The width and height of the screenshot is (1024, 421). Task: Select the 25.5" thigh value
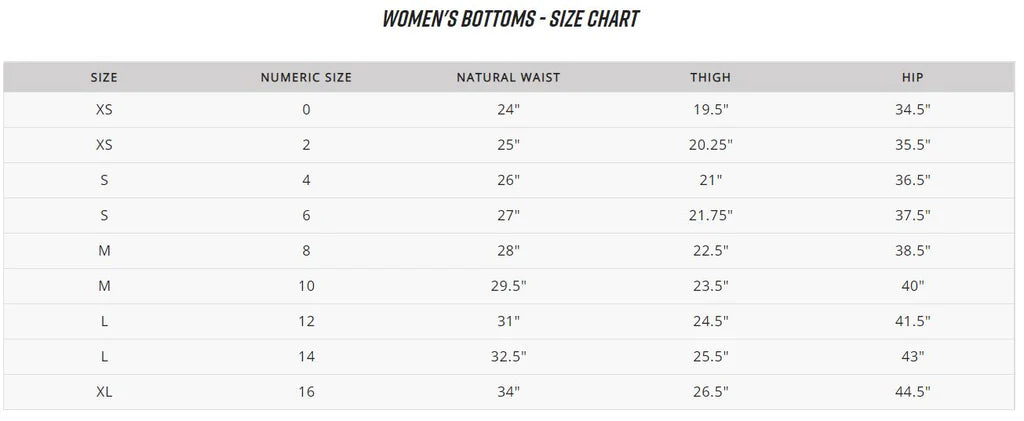click(711, 357)
